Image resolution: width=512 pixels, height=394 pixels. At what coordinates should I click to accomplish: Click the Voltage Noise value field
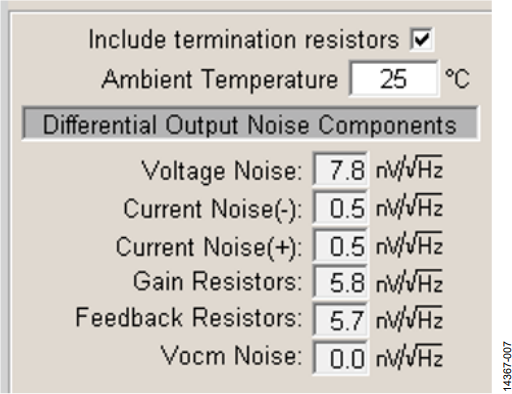pos(341,169)
